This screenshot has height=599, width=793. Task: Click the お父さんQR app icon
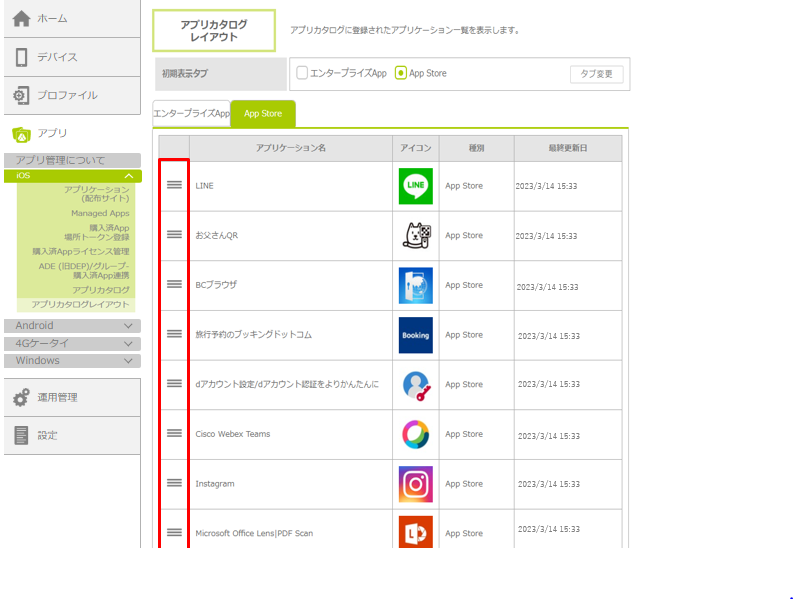click(x=415, y=236)
